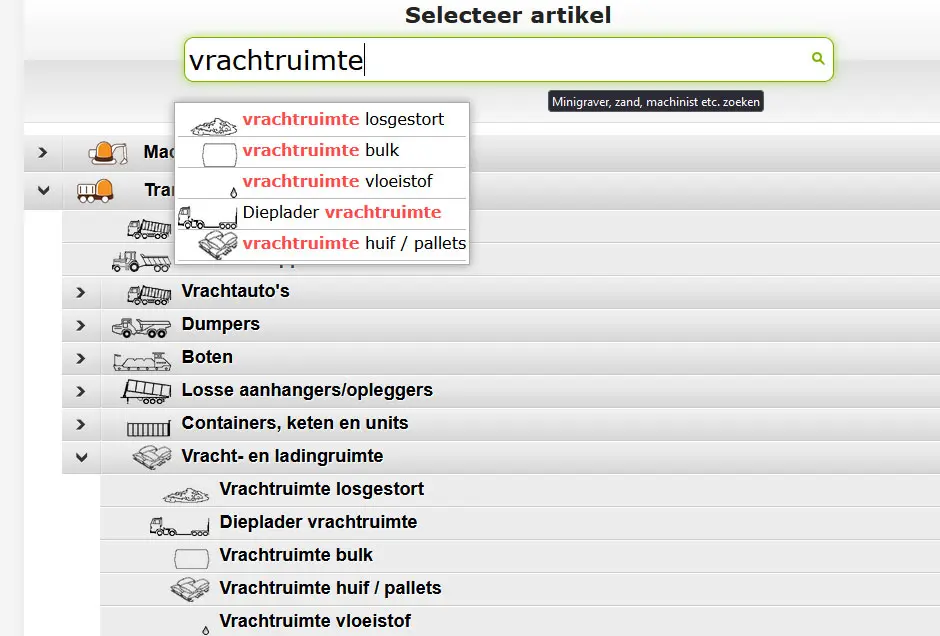The image size is (940, 636).
Task: Pick 'vrachtruimte bulk' suggestion
Action: [321, 151]
